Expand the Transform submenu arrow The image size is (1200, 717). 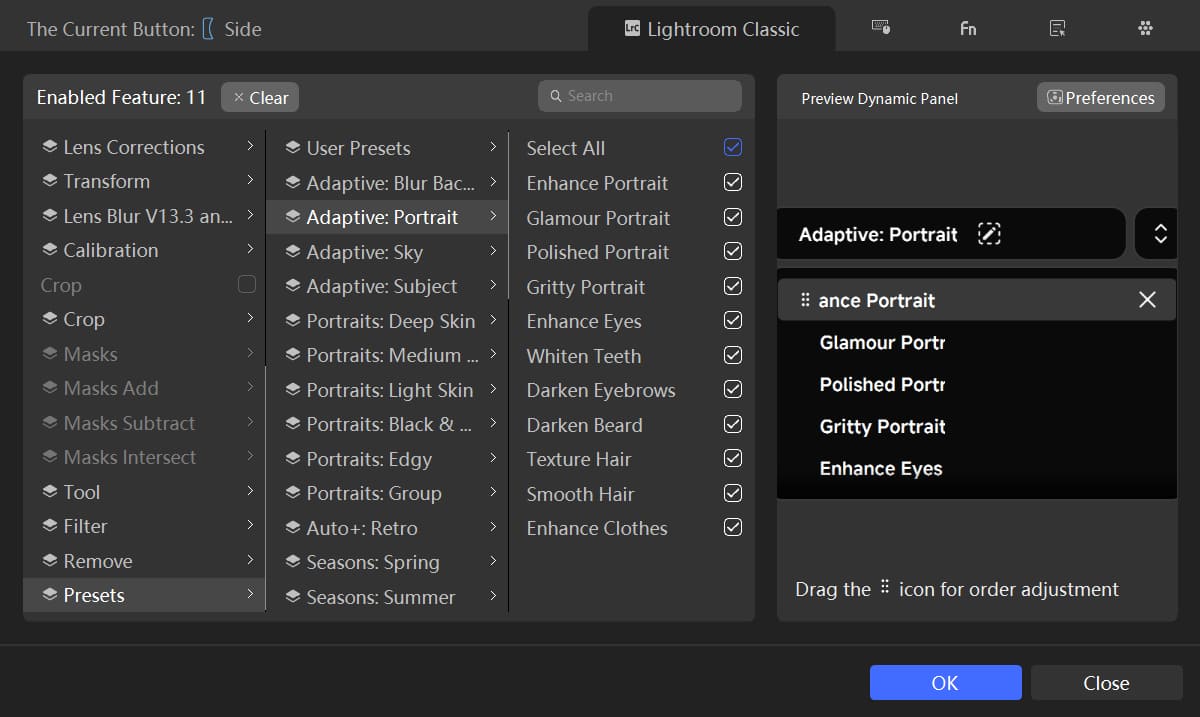[250, 181]
